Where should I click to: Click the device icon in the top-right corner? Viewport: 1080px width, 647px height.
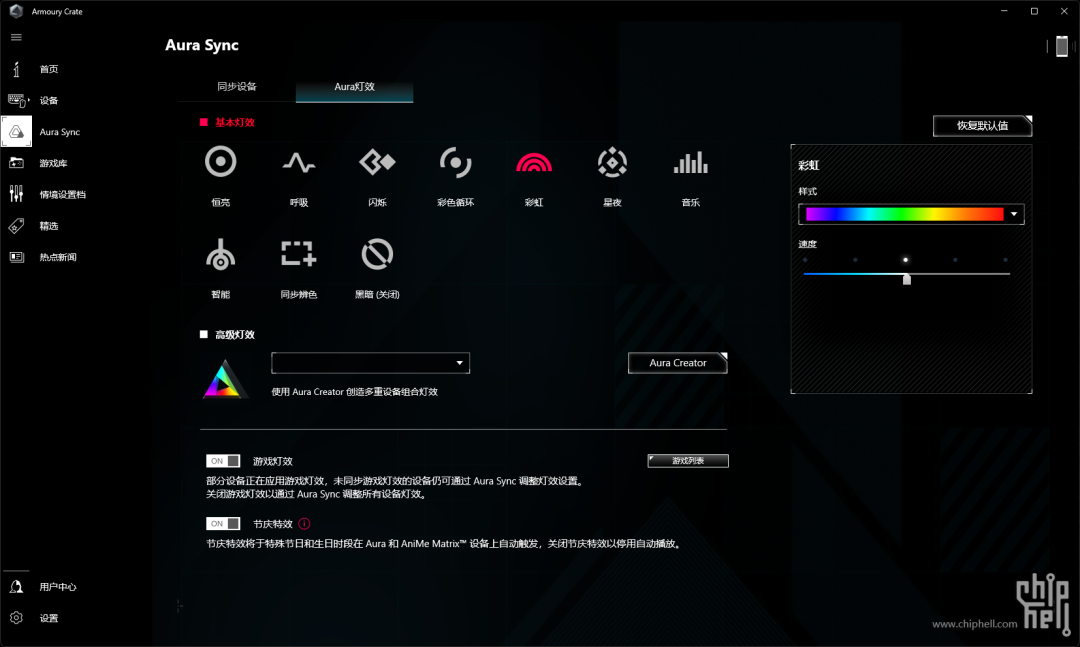tap(1062, 46)
